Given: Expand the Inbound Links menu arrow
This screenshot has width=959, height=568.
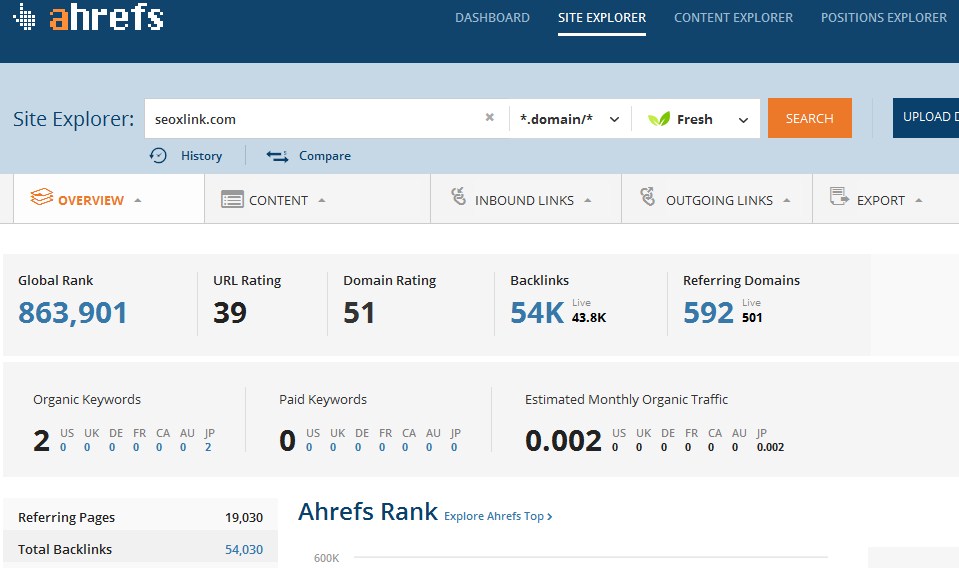Looking at the screenshot, I should coord(588,200).
